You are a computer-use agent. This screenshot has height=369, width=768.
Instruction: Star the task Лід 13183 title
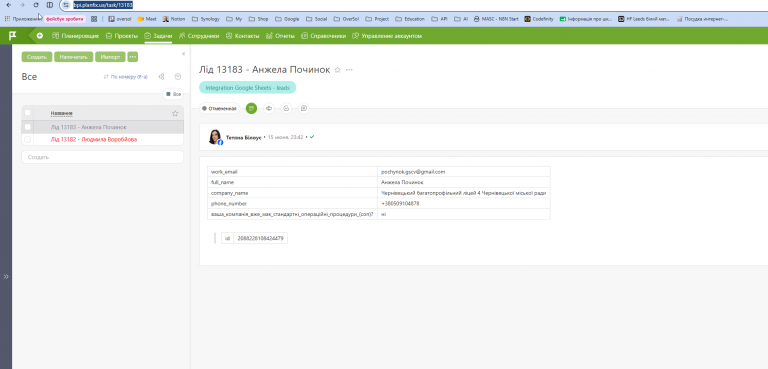(x=337, y=70)
